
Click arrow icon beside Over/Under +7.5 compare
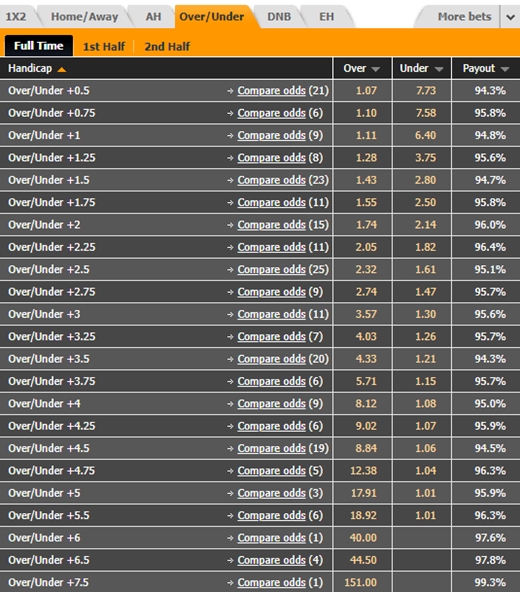tap(230, 583)
